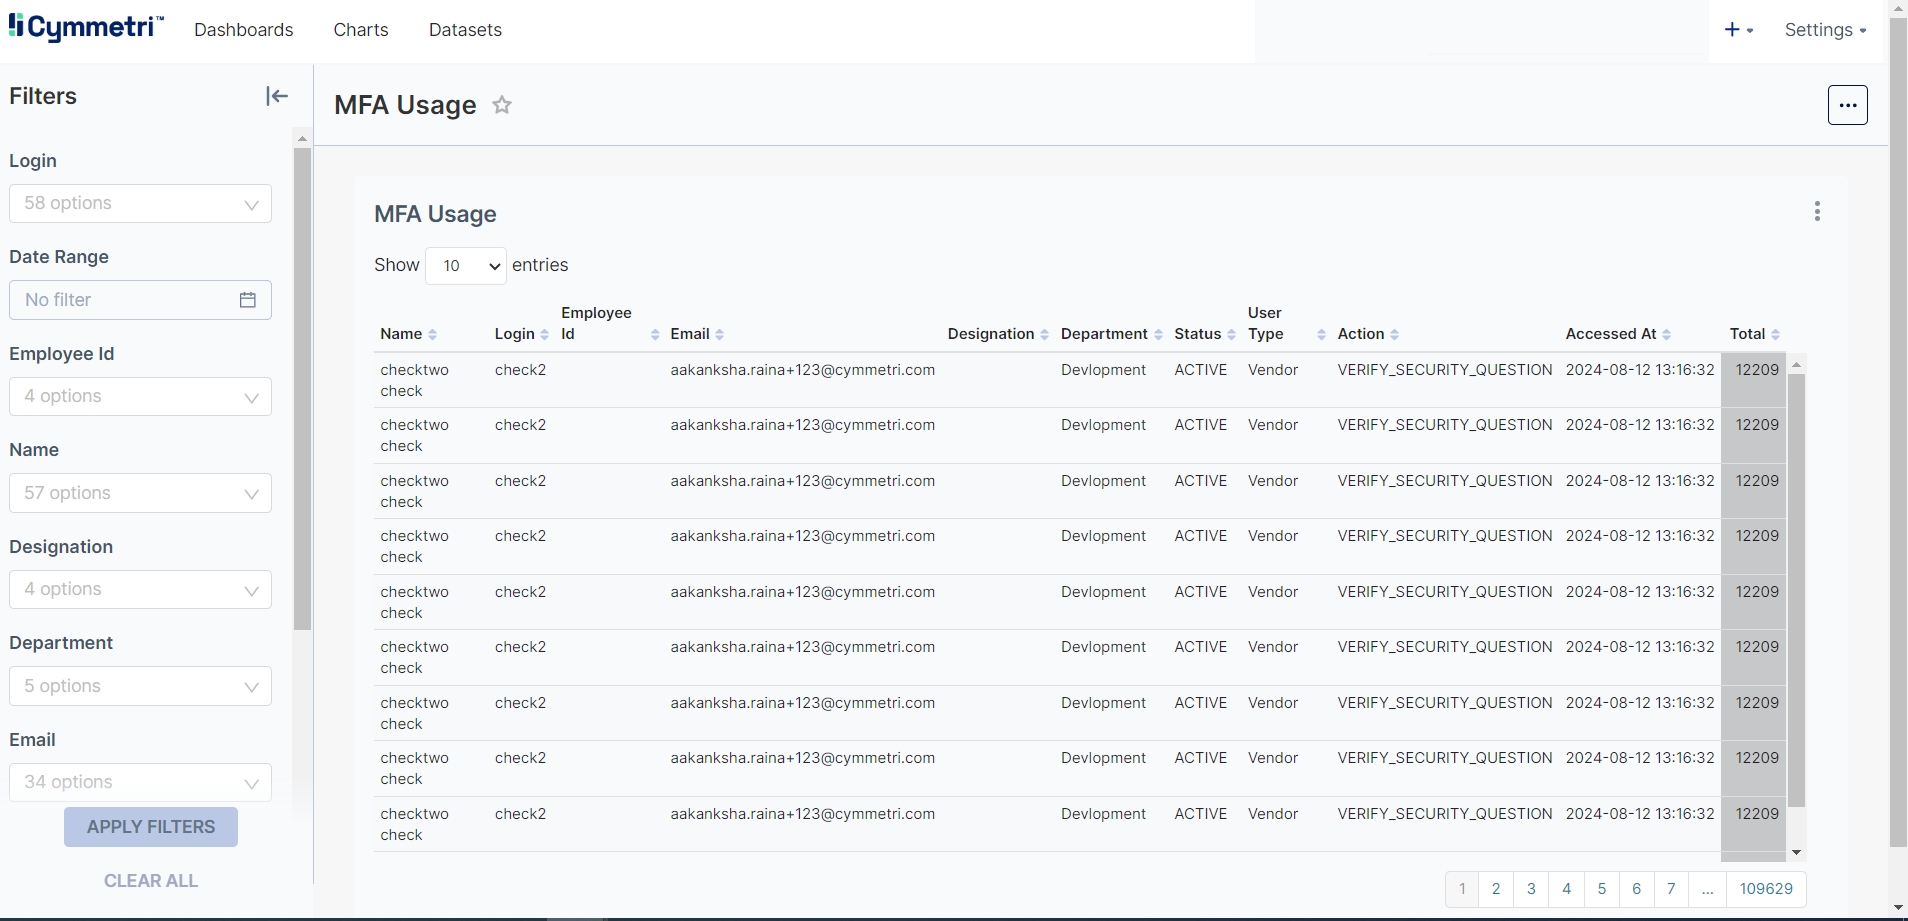The height and width of the screenshot is (921, 1908).
Task: Click the Date Range calendar icon
Action: [x=248, y=300]
